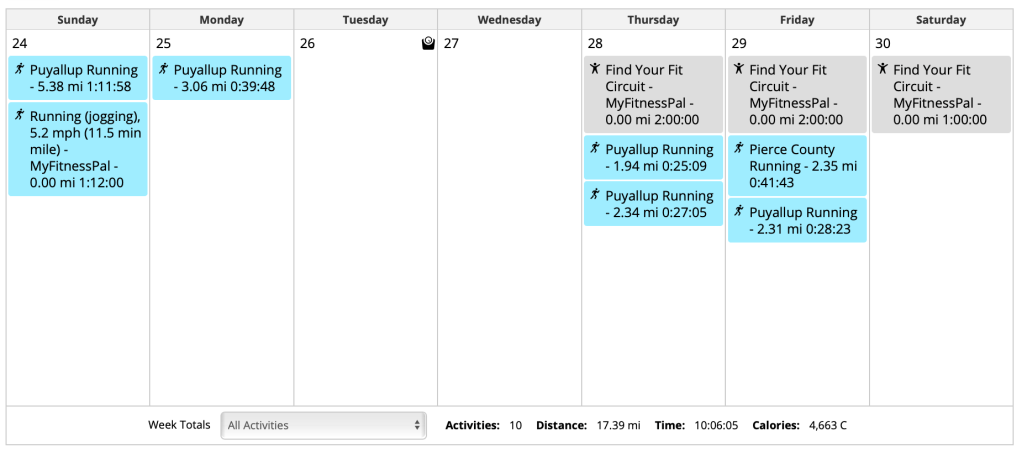Open Thursday's Puyallup Running 2.34 mi activity
Viewport: 1022px width, 453px height.
click(x=660, y=204)
